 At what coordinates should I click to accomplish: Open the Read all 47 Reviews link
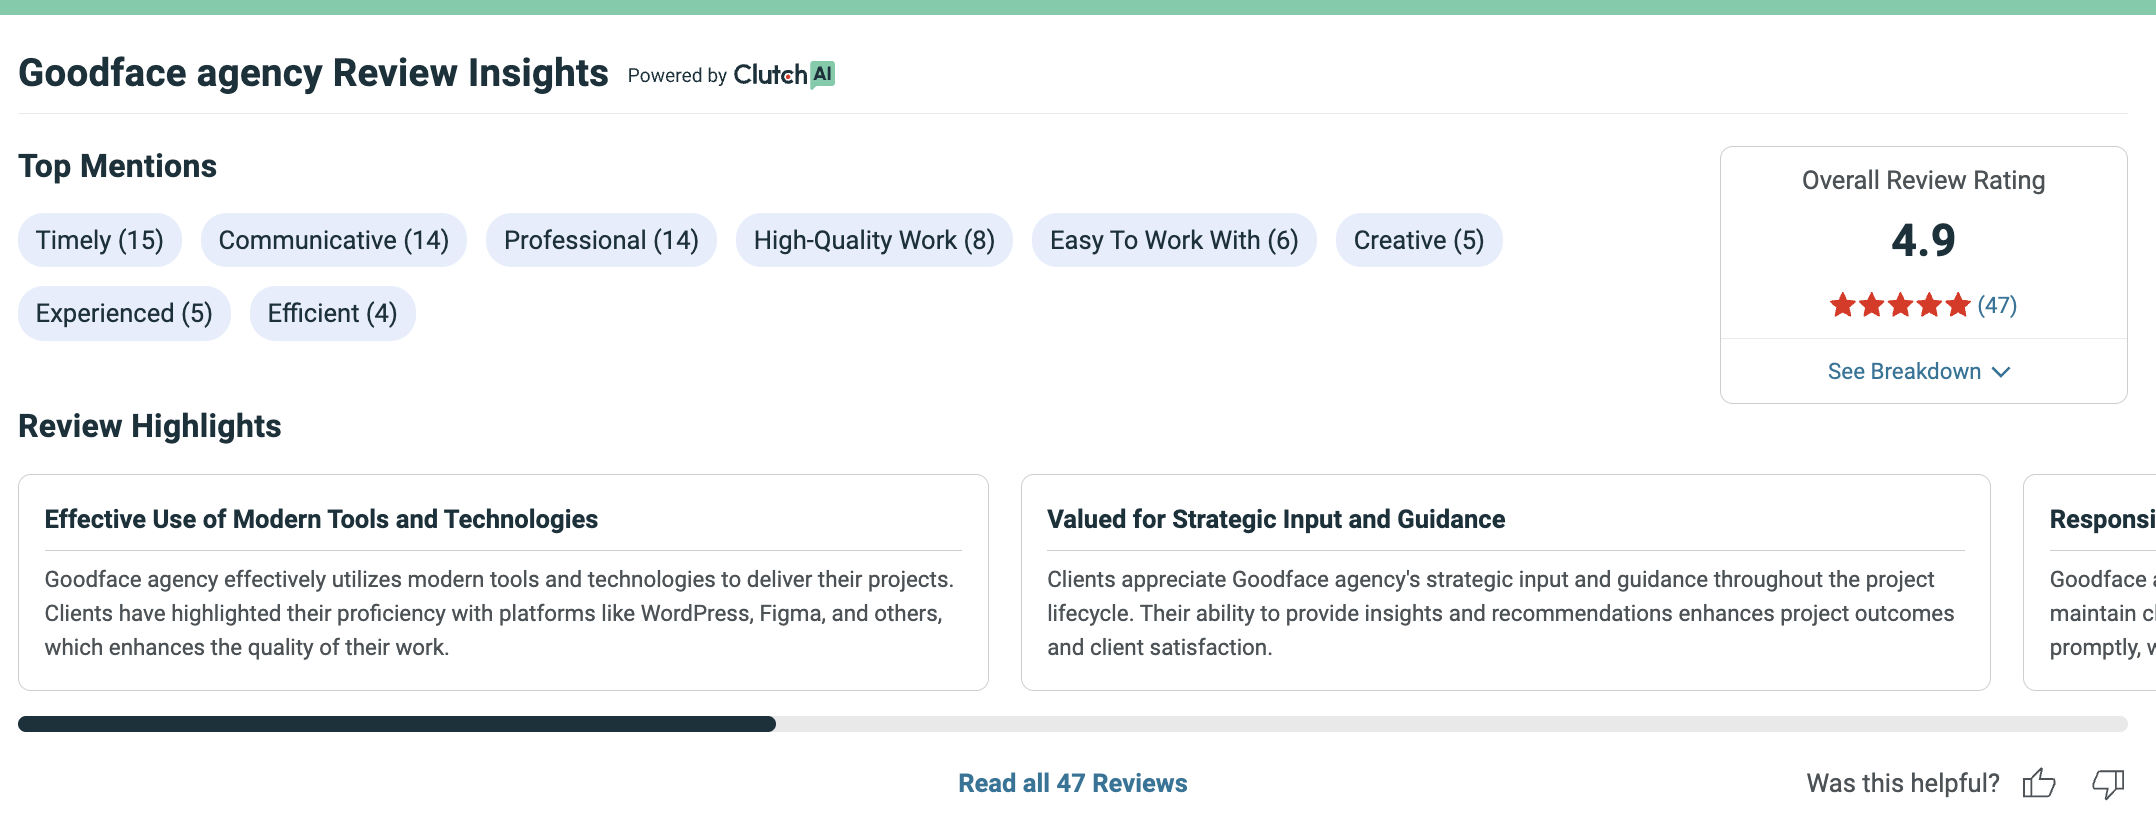[x=1073, y=783]
